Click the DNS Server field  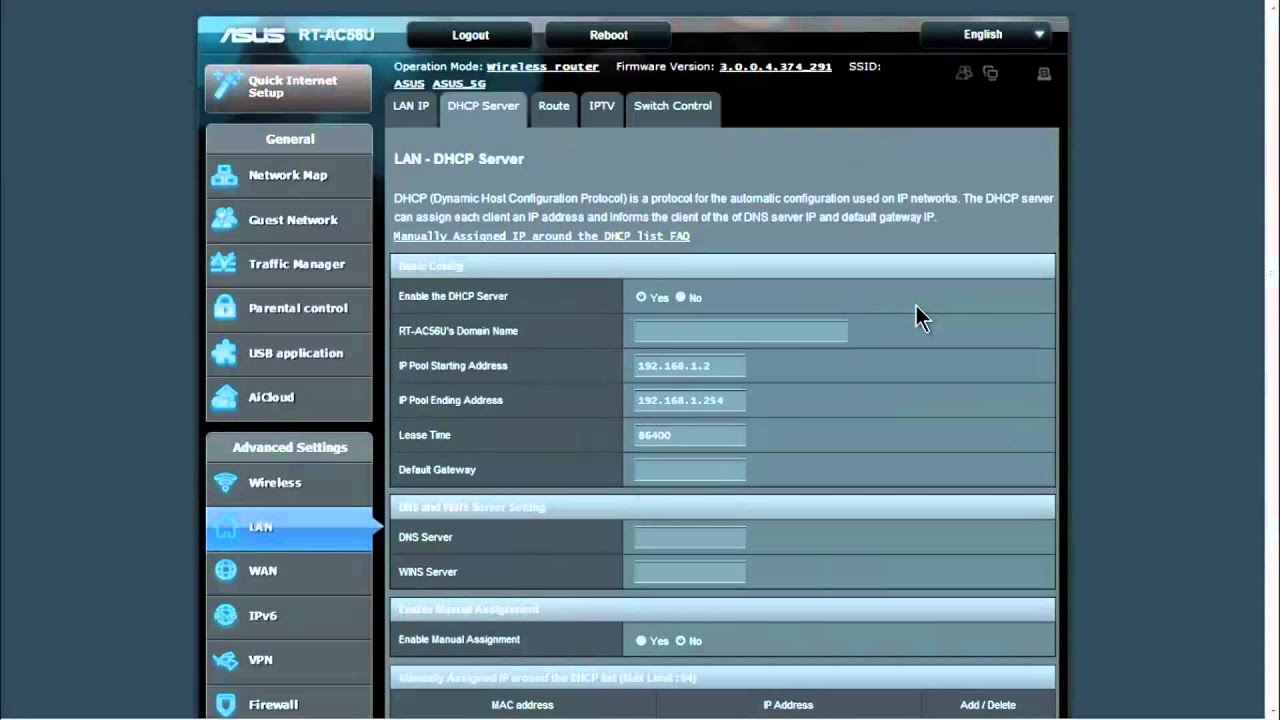[x=690, y=537]
